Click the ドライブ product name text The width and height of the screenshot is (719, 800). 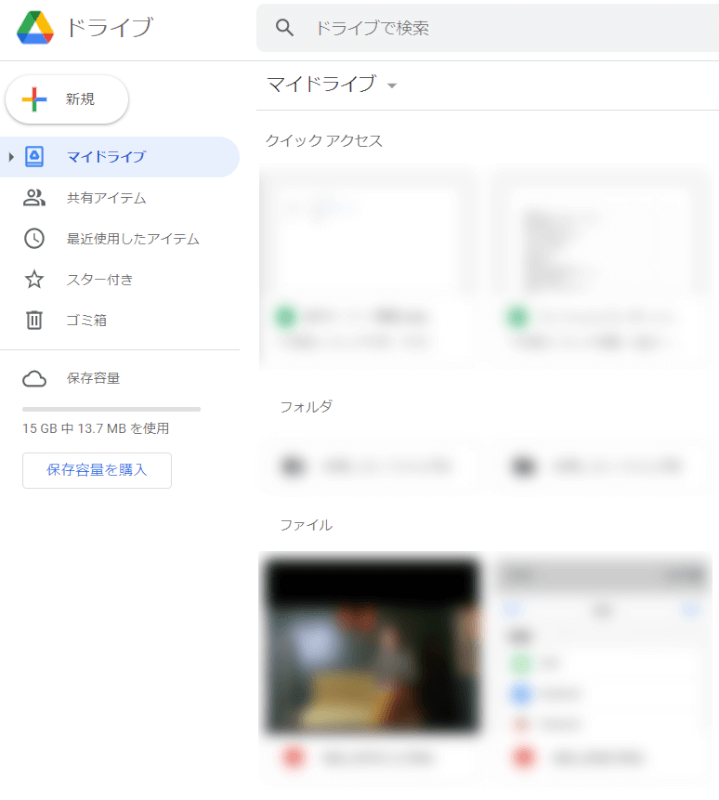[x=110, y=28]
